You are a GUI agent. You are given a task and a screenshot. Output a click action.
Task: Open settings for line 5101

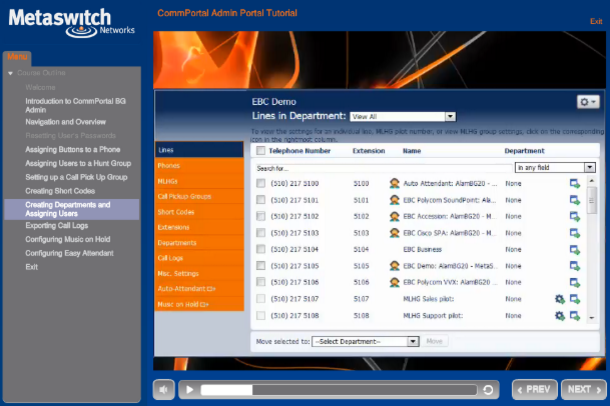(x=575, y=200)
